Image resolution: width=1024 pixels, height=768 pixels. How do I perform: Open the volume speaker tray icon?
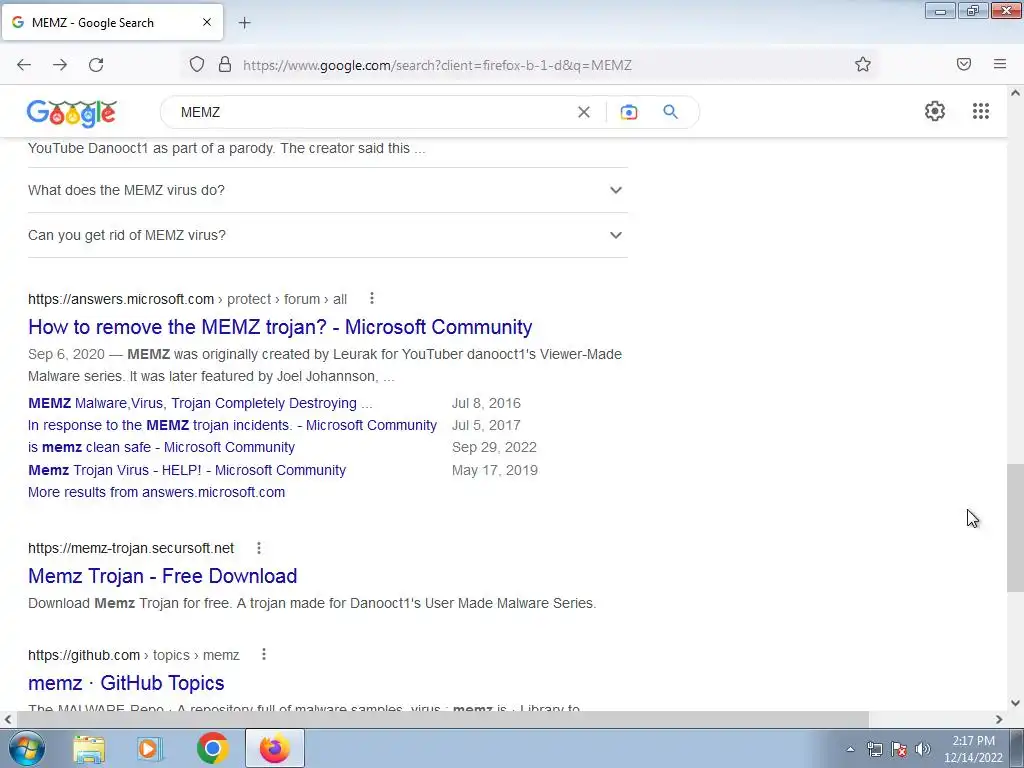[923, 749]
